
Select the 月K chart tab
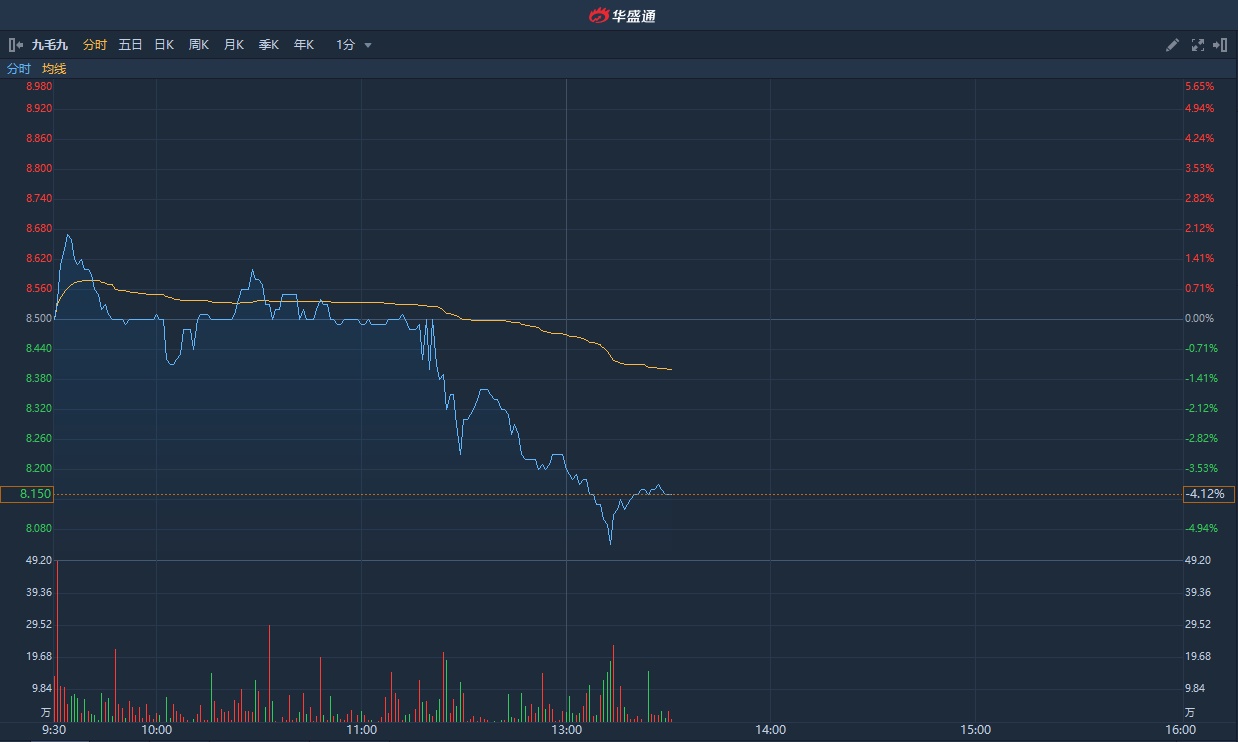(x=234, y=45)
